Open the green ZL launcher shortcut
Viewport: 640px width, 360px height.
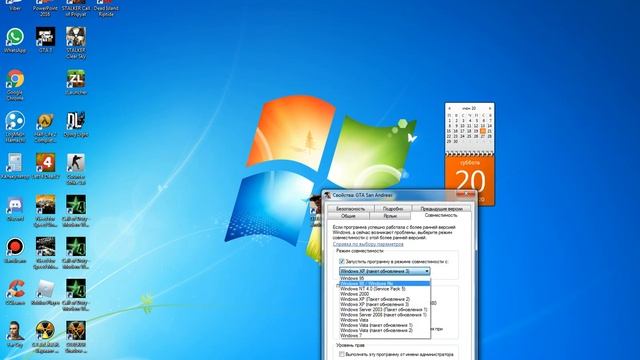click(x=76, y=82)
